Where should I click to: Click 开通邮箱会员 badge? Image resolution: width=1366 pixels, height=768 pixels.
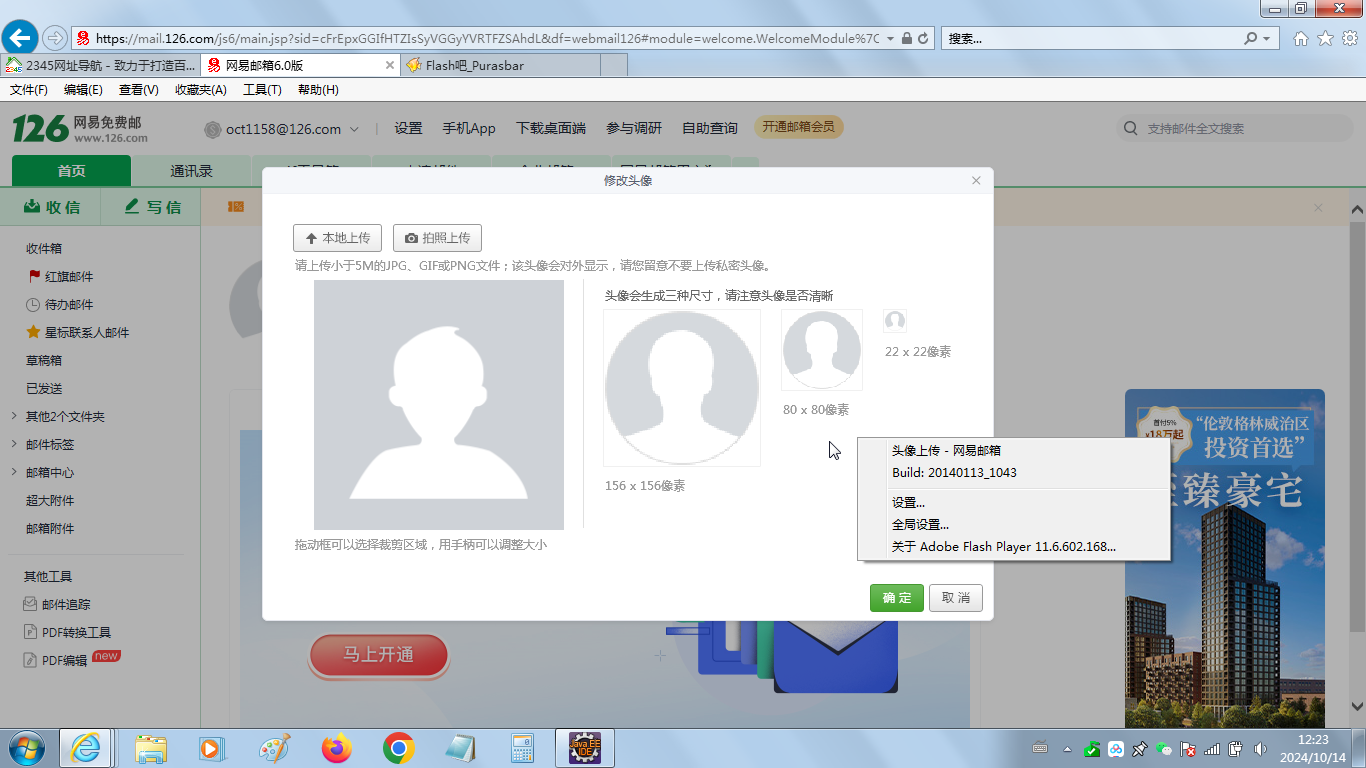coord(799,127)
